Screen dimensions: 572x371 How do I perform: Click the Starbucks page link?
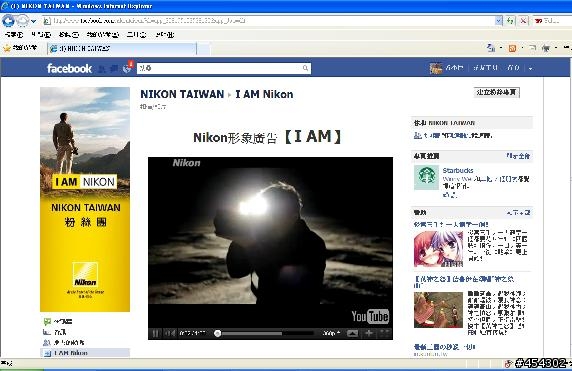pyautogui.click(x=458, y=170)
